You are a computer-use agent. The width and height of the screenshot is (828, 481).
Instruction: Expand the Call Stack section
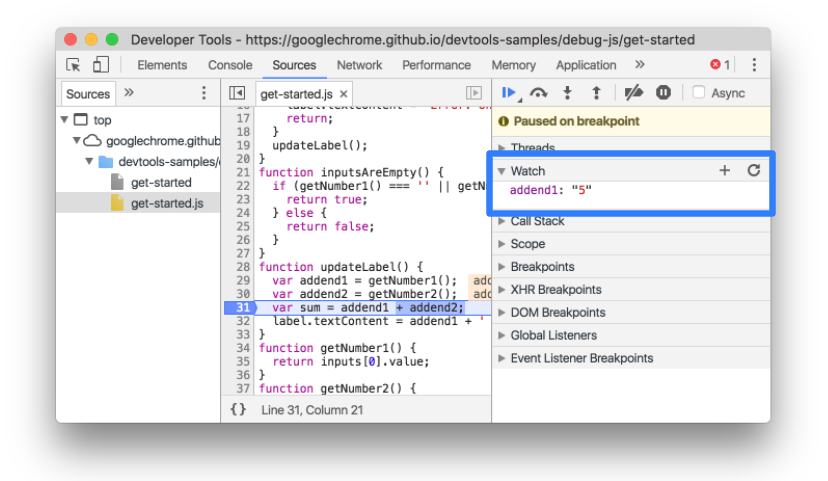[x=502, y=221]
